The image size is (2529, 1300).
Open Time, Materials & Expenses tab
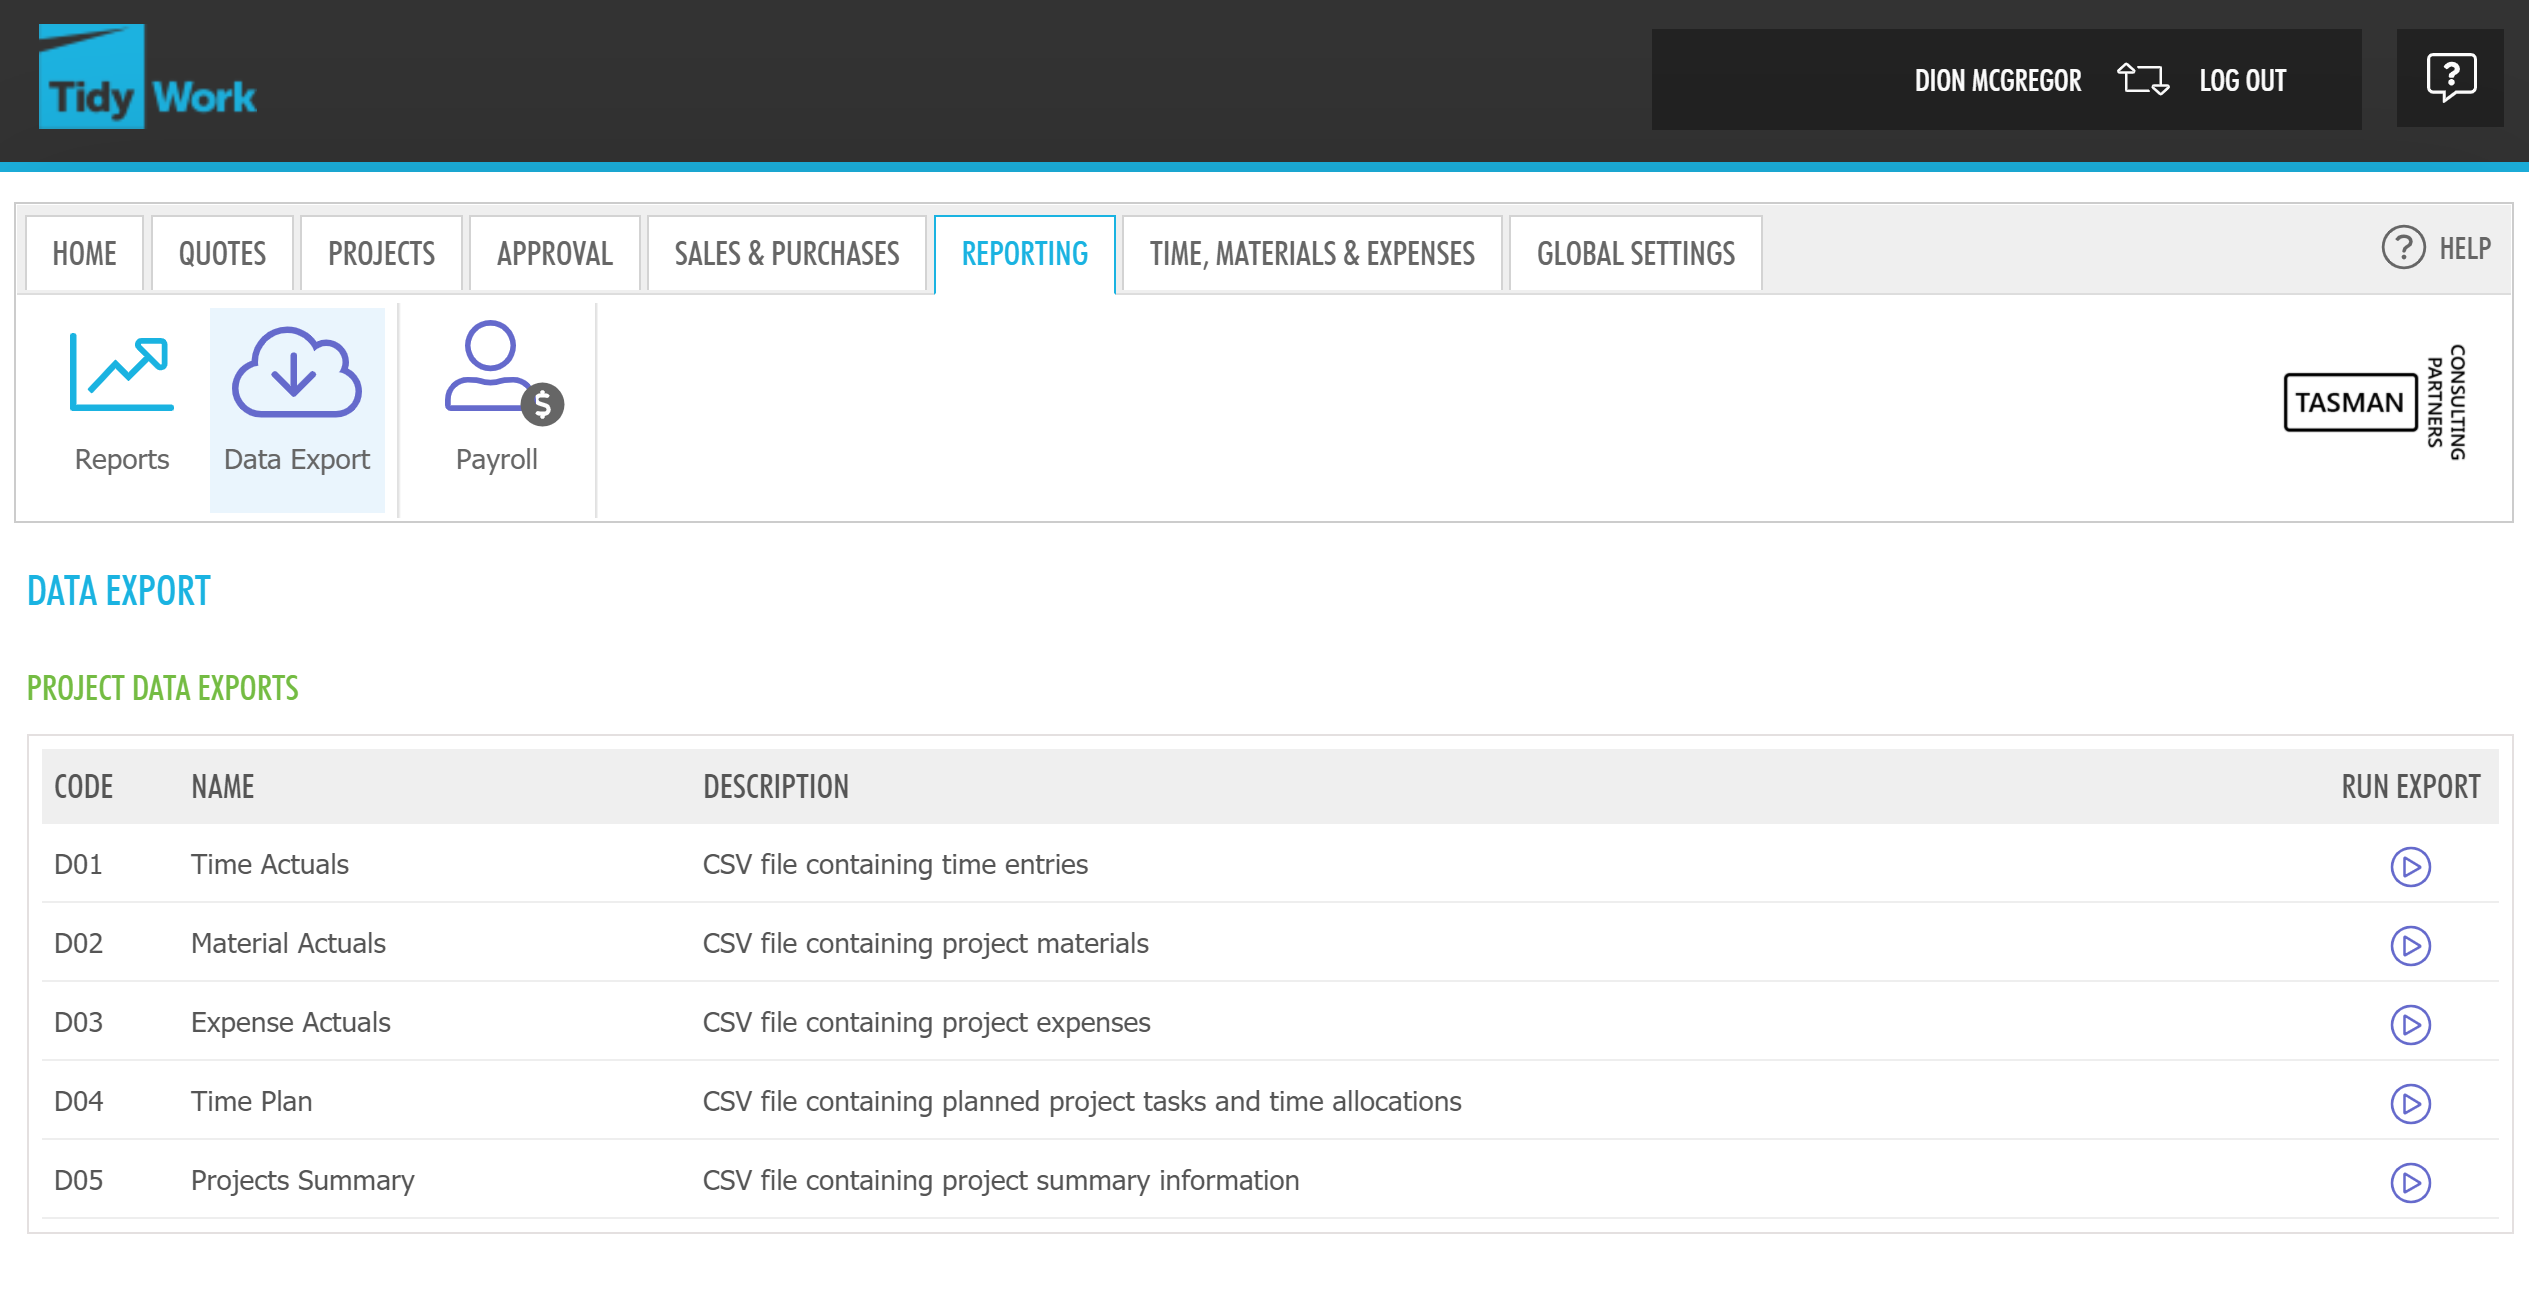pyautogui.click(x=1312, y=254)
